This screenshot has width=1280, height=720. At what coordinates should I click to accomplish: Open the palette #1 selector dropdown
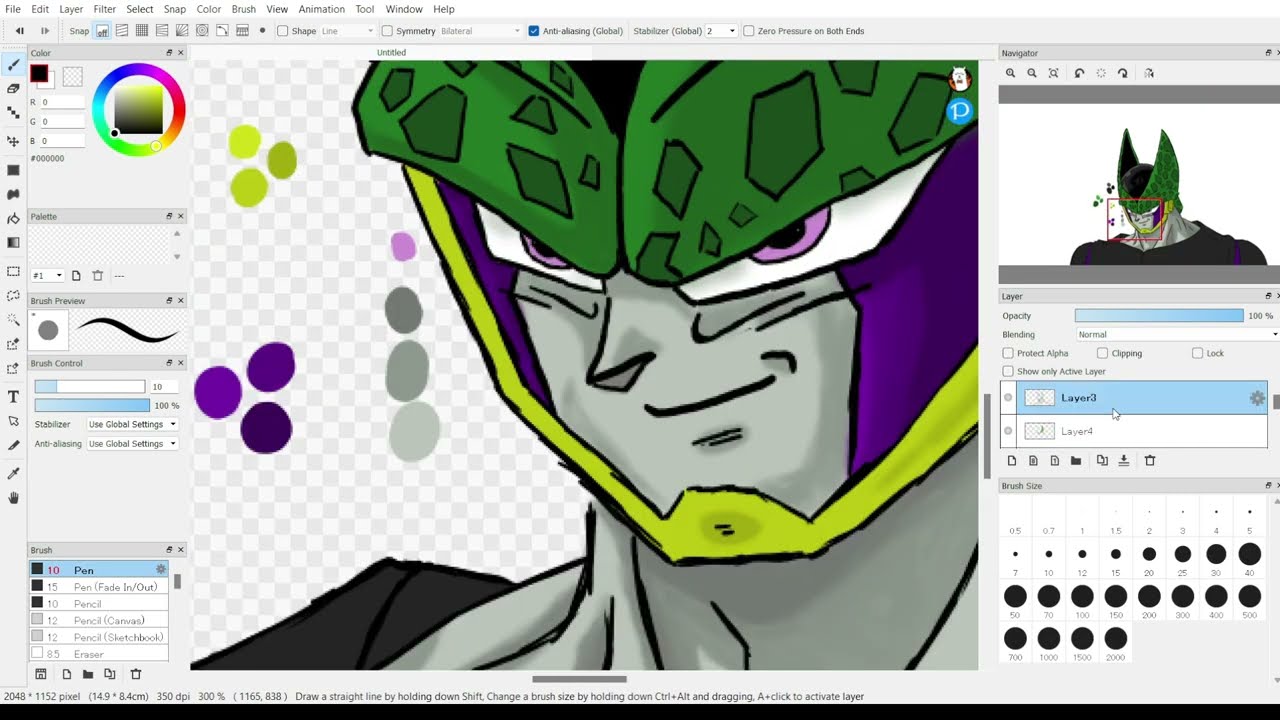47,275
